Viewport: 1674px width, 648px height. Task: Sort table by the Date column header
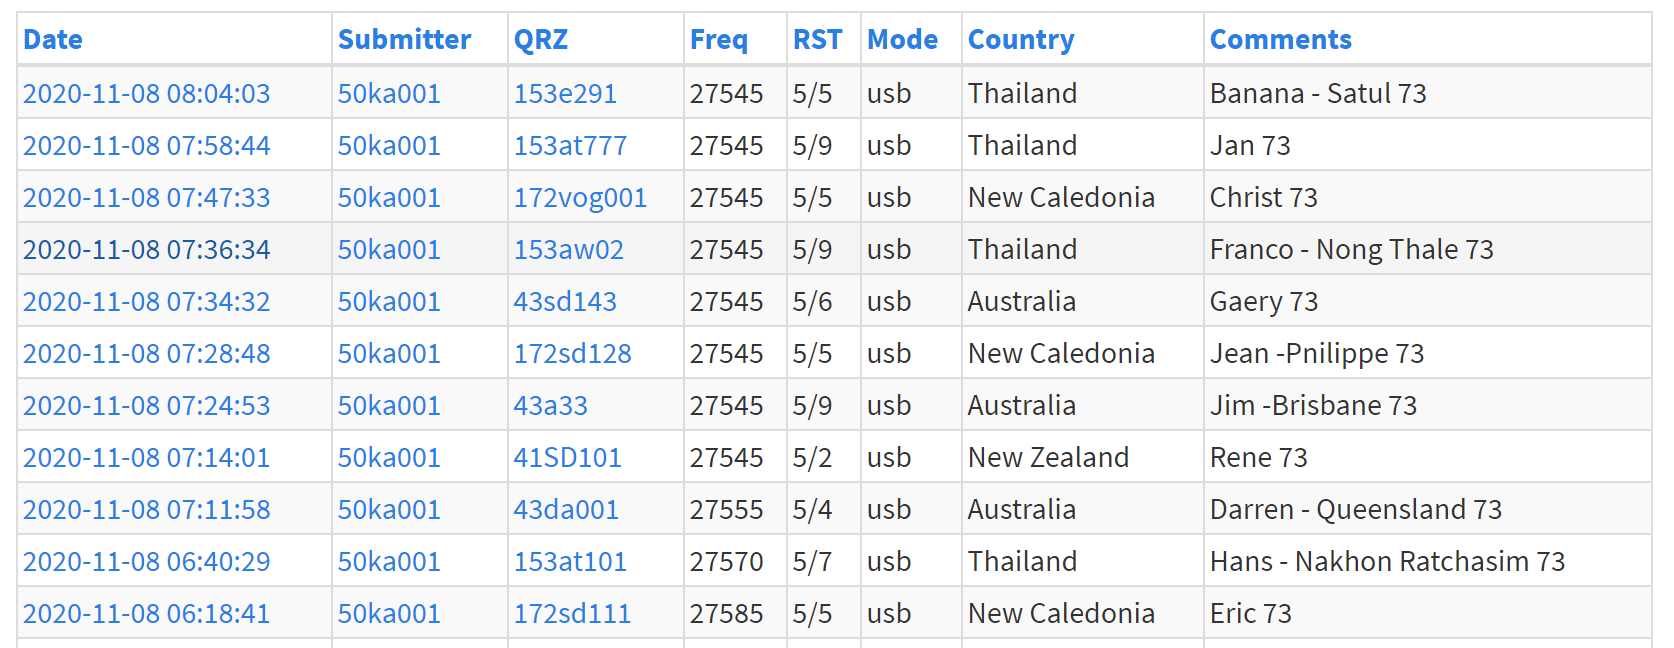pos(53,40)
